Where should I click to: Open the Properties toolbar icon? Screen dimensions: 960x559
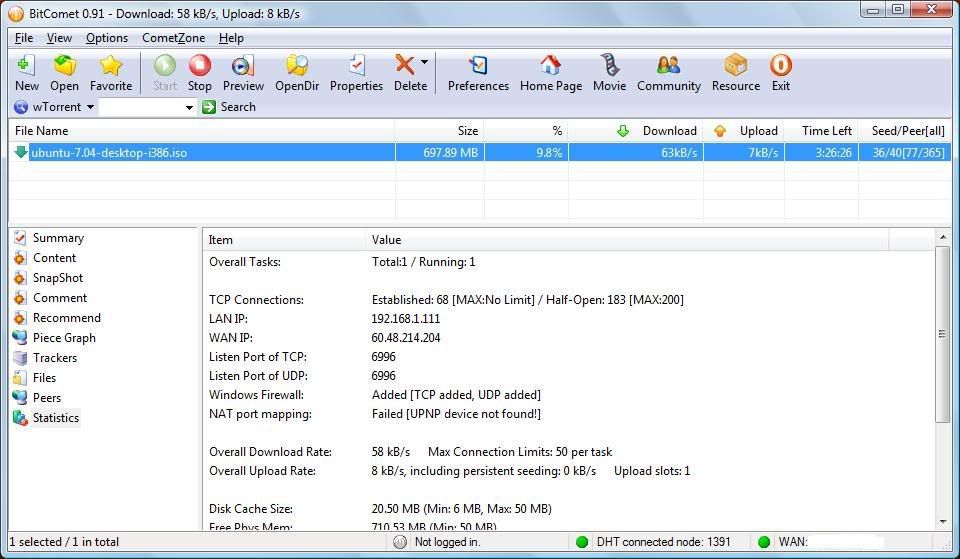pyautogui.click(x=356, y=66)
